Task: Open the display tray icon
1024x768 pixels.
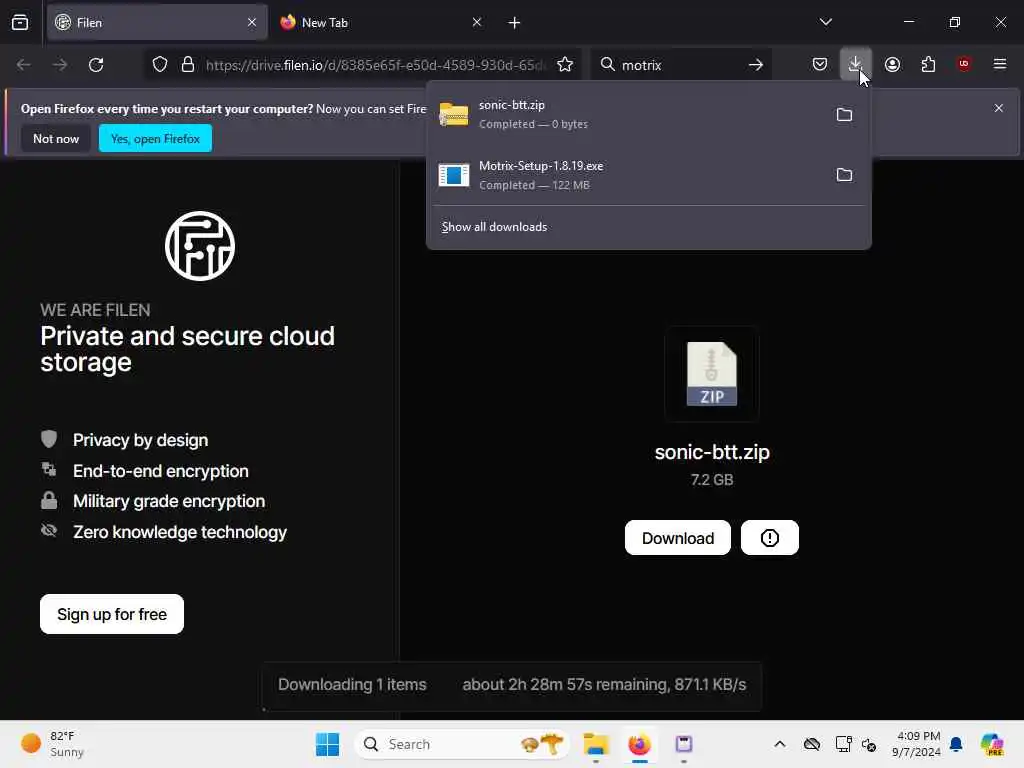Action: click(x=843, y=744)
